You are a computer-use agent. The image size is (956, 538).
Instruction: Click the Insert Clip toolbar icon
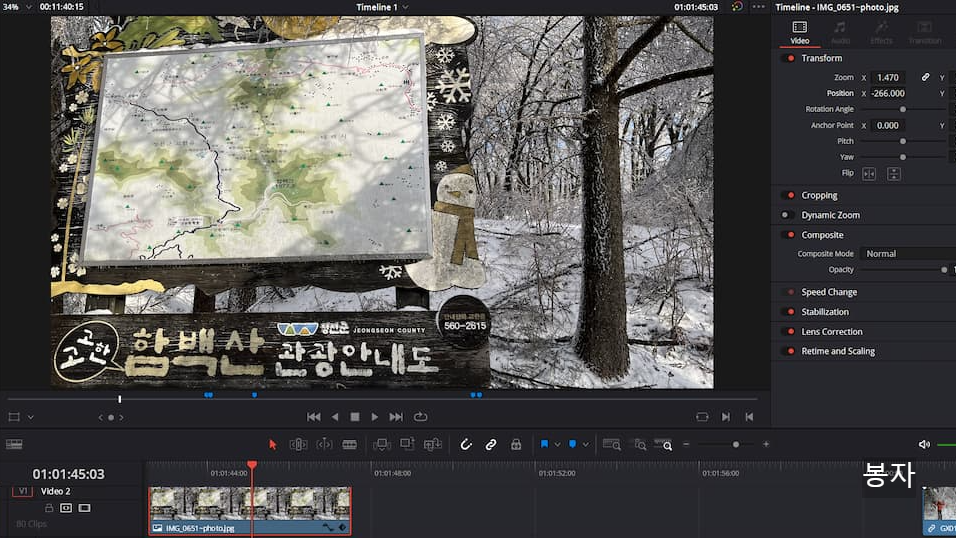click(x=382, y=445)
